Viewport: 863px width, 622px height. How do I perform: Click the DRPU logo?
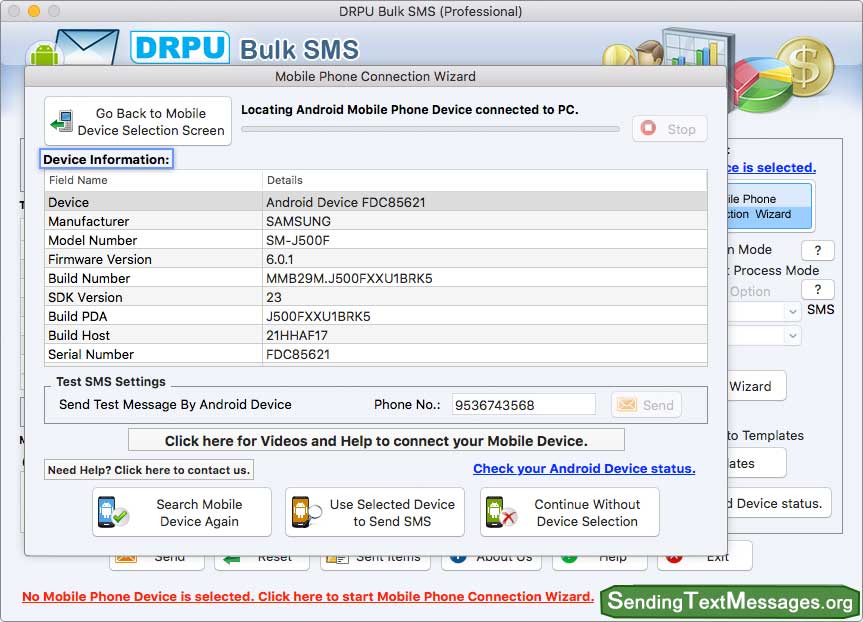(180, 47)
